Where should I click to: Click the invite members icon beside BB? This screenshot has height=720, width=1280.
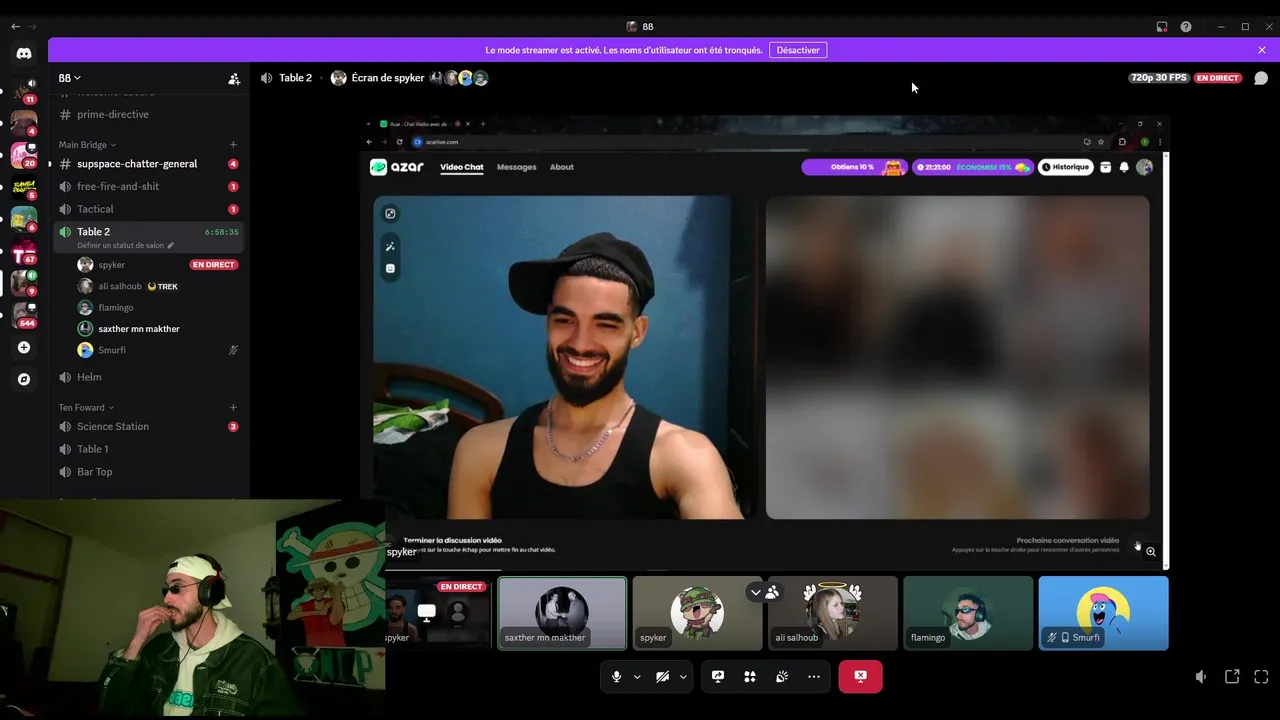pyautogui.click(x=234, y=78)
